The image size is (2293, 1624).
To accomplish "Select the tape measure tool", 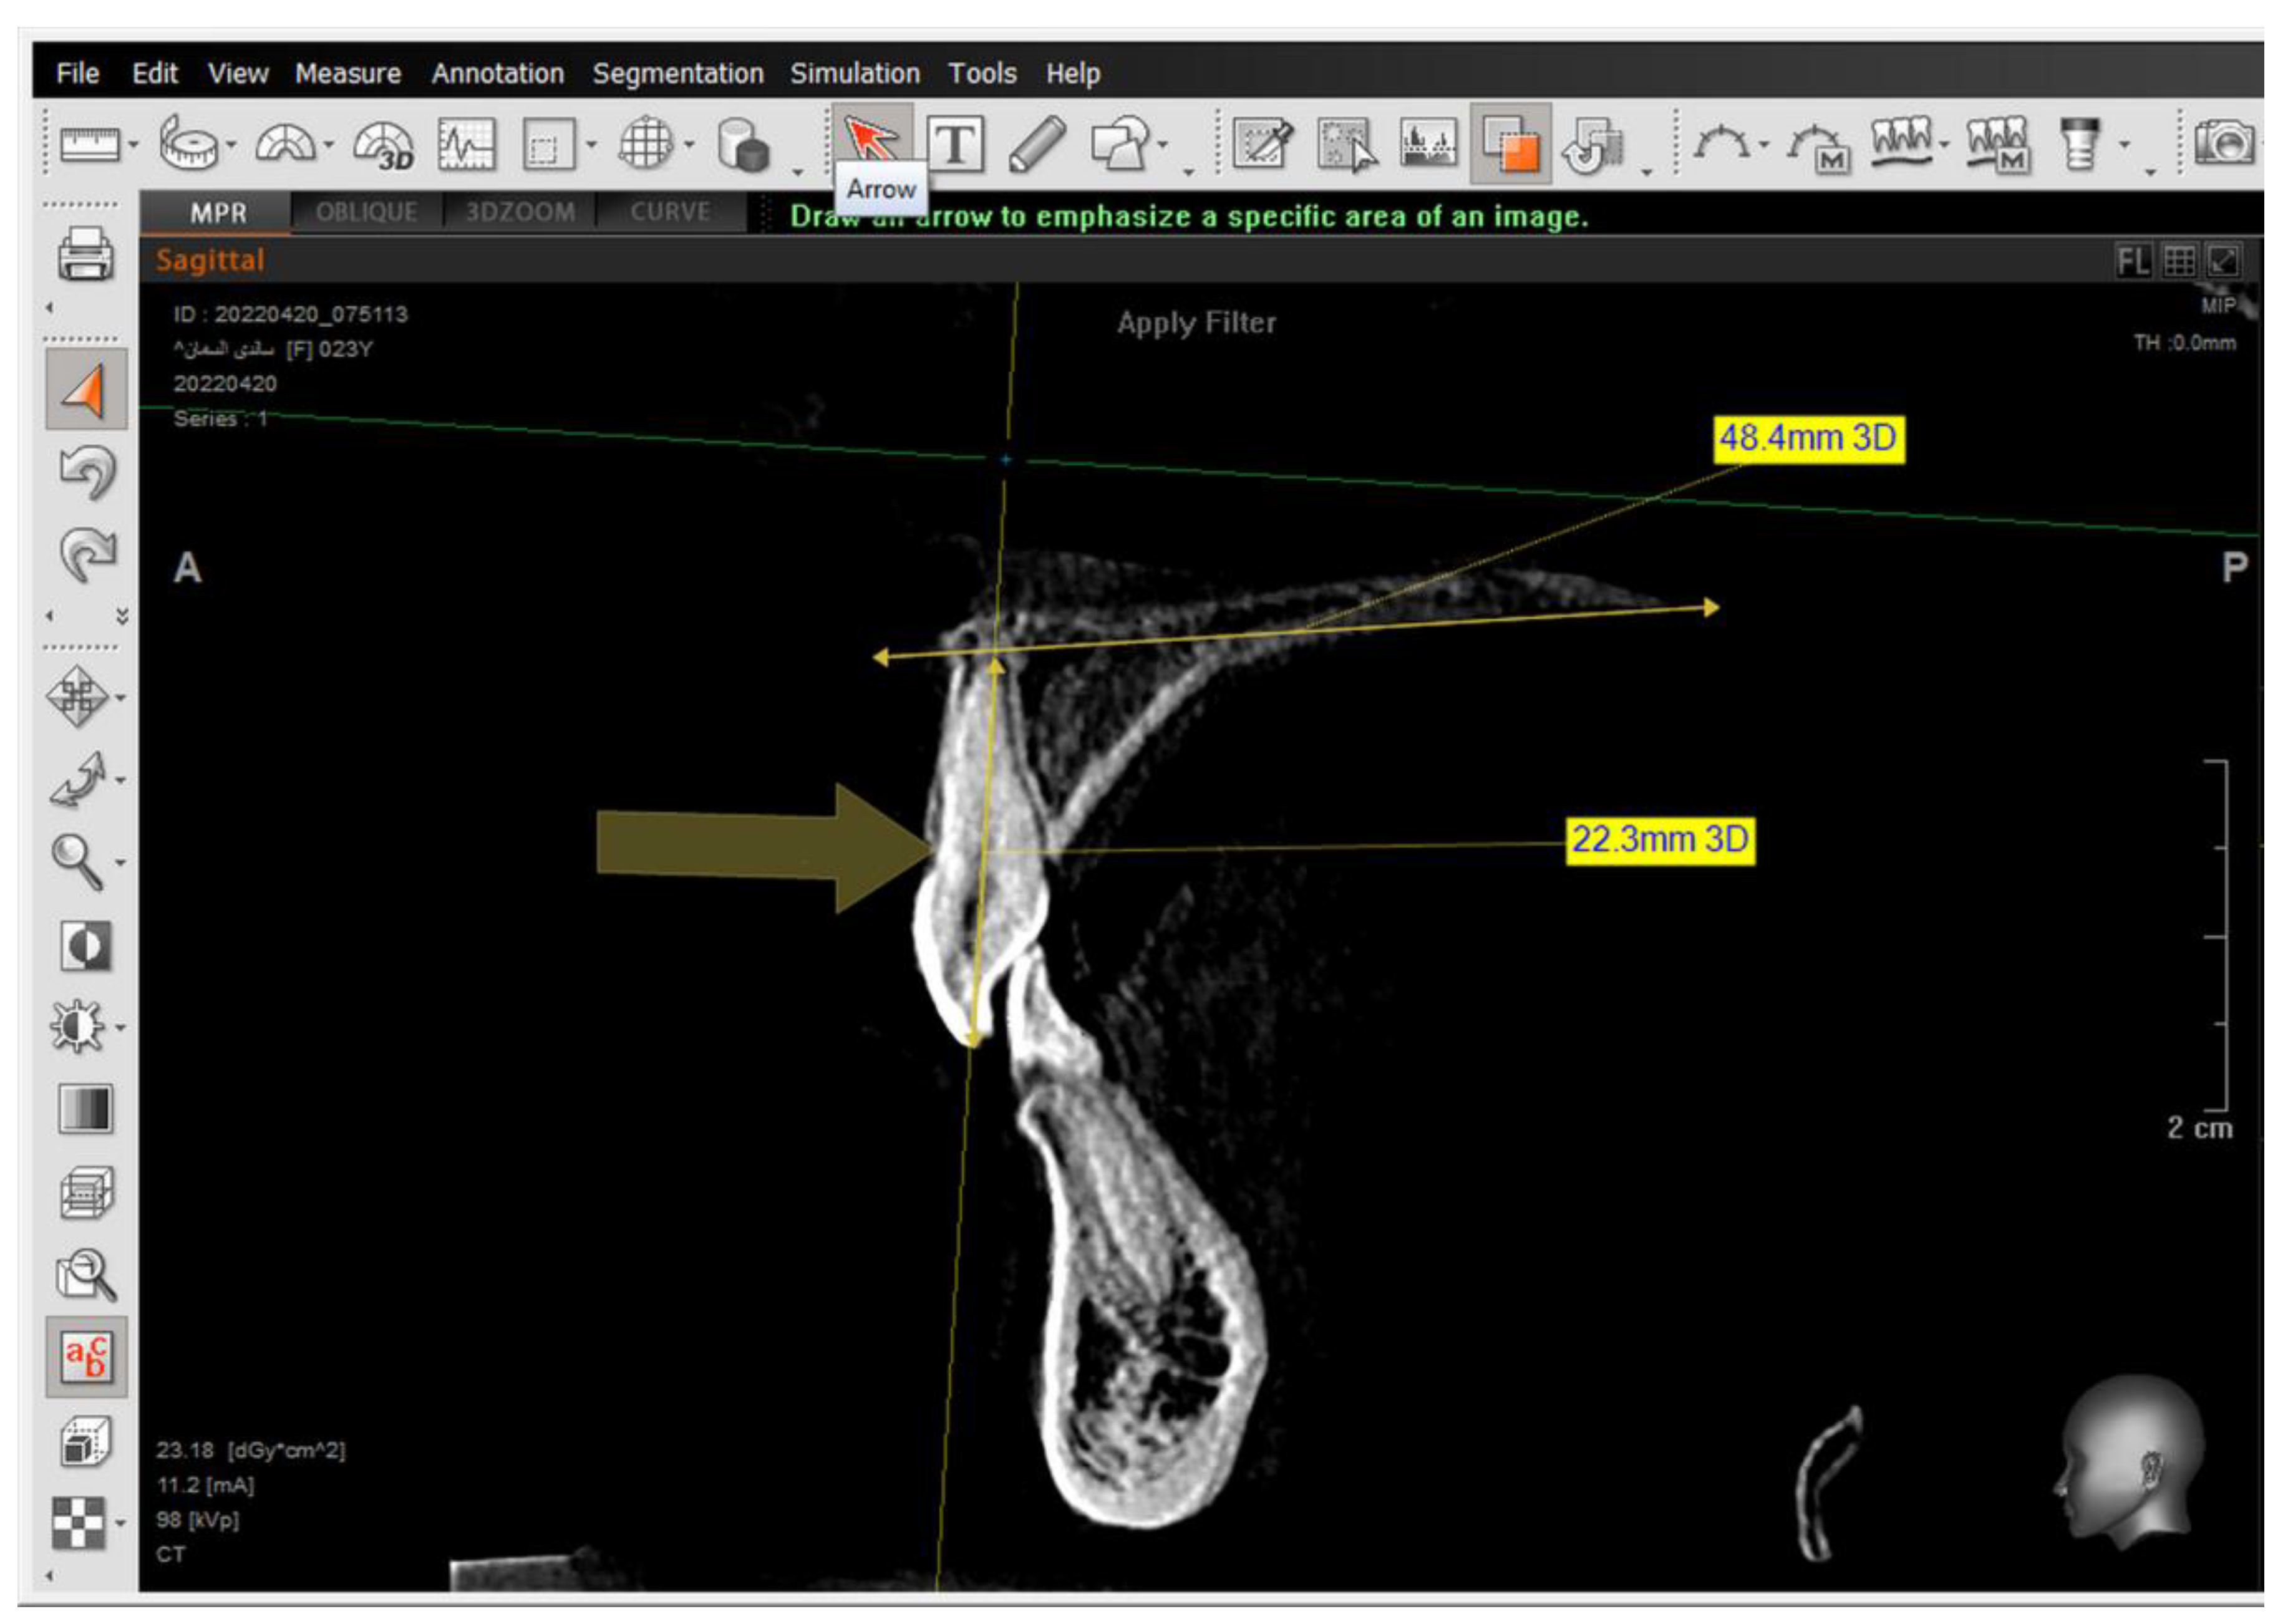I will (x=189, y=144).
